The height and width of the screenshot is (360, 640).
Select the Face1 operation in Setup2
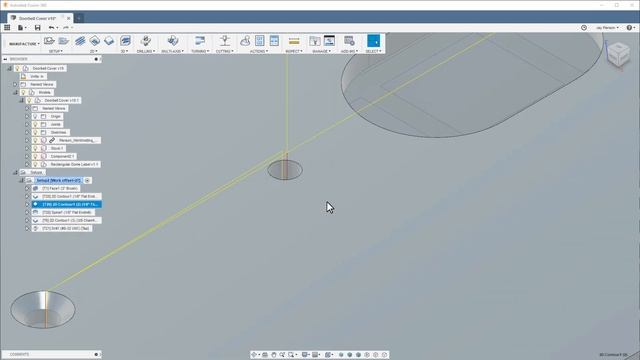(x=56, y=189)
